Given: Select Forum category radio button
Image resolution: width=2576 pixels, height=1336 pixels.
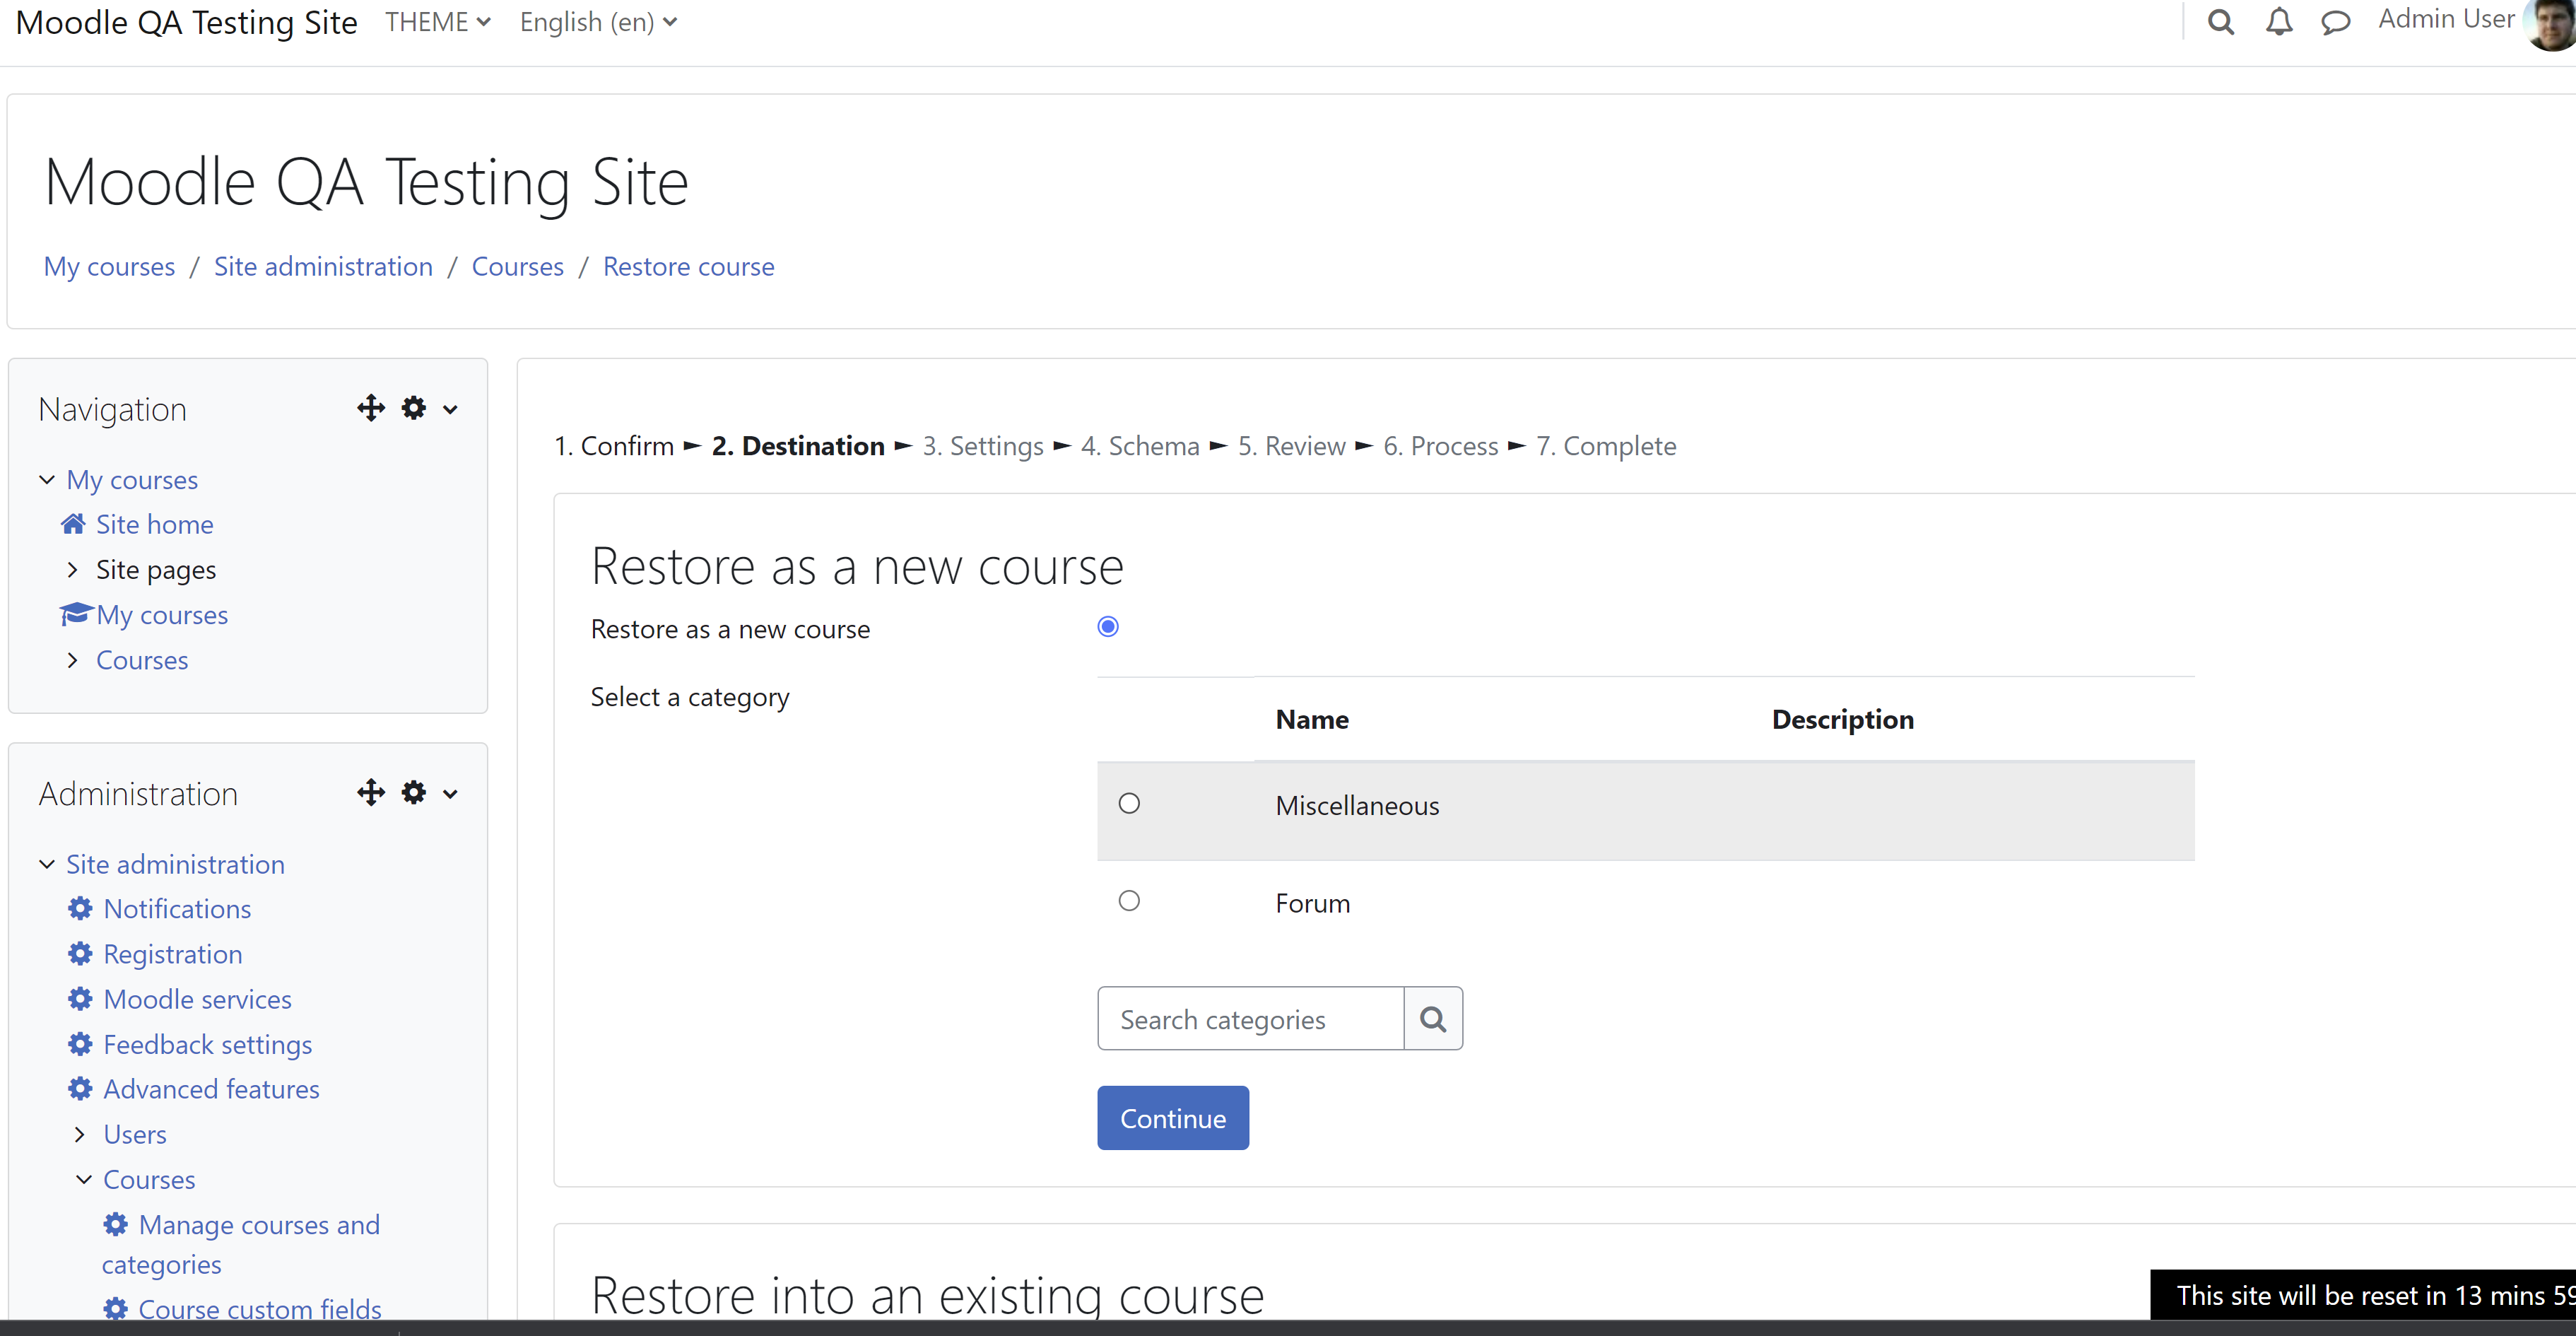Looking at the screenshot, I should 1129,901.
